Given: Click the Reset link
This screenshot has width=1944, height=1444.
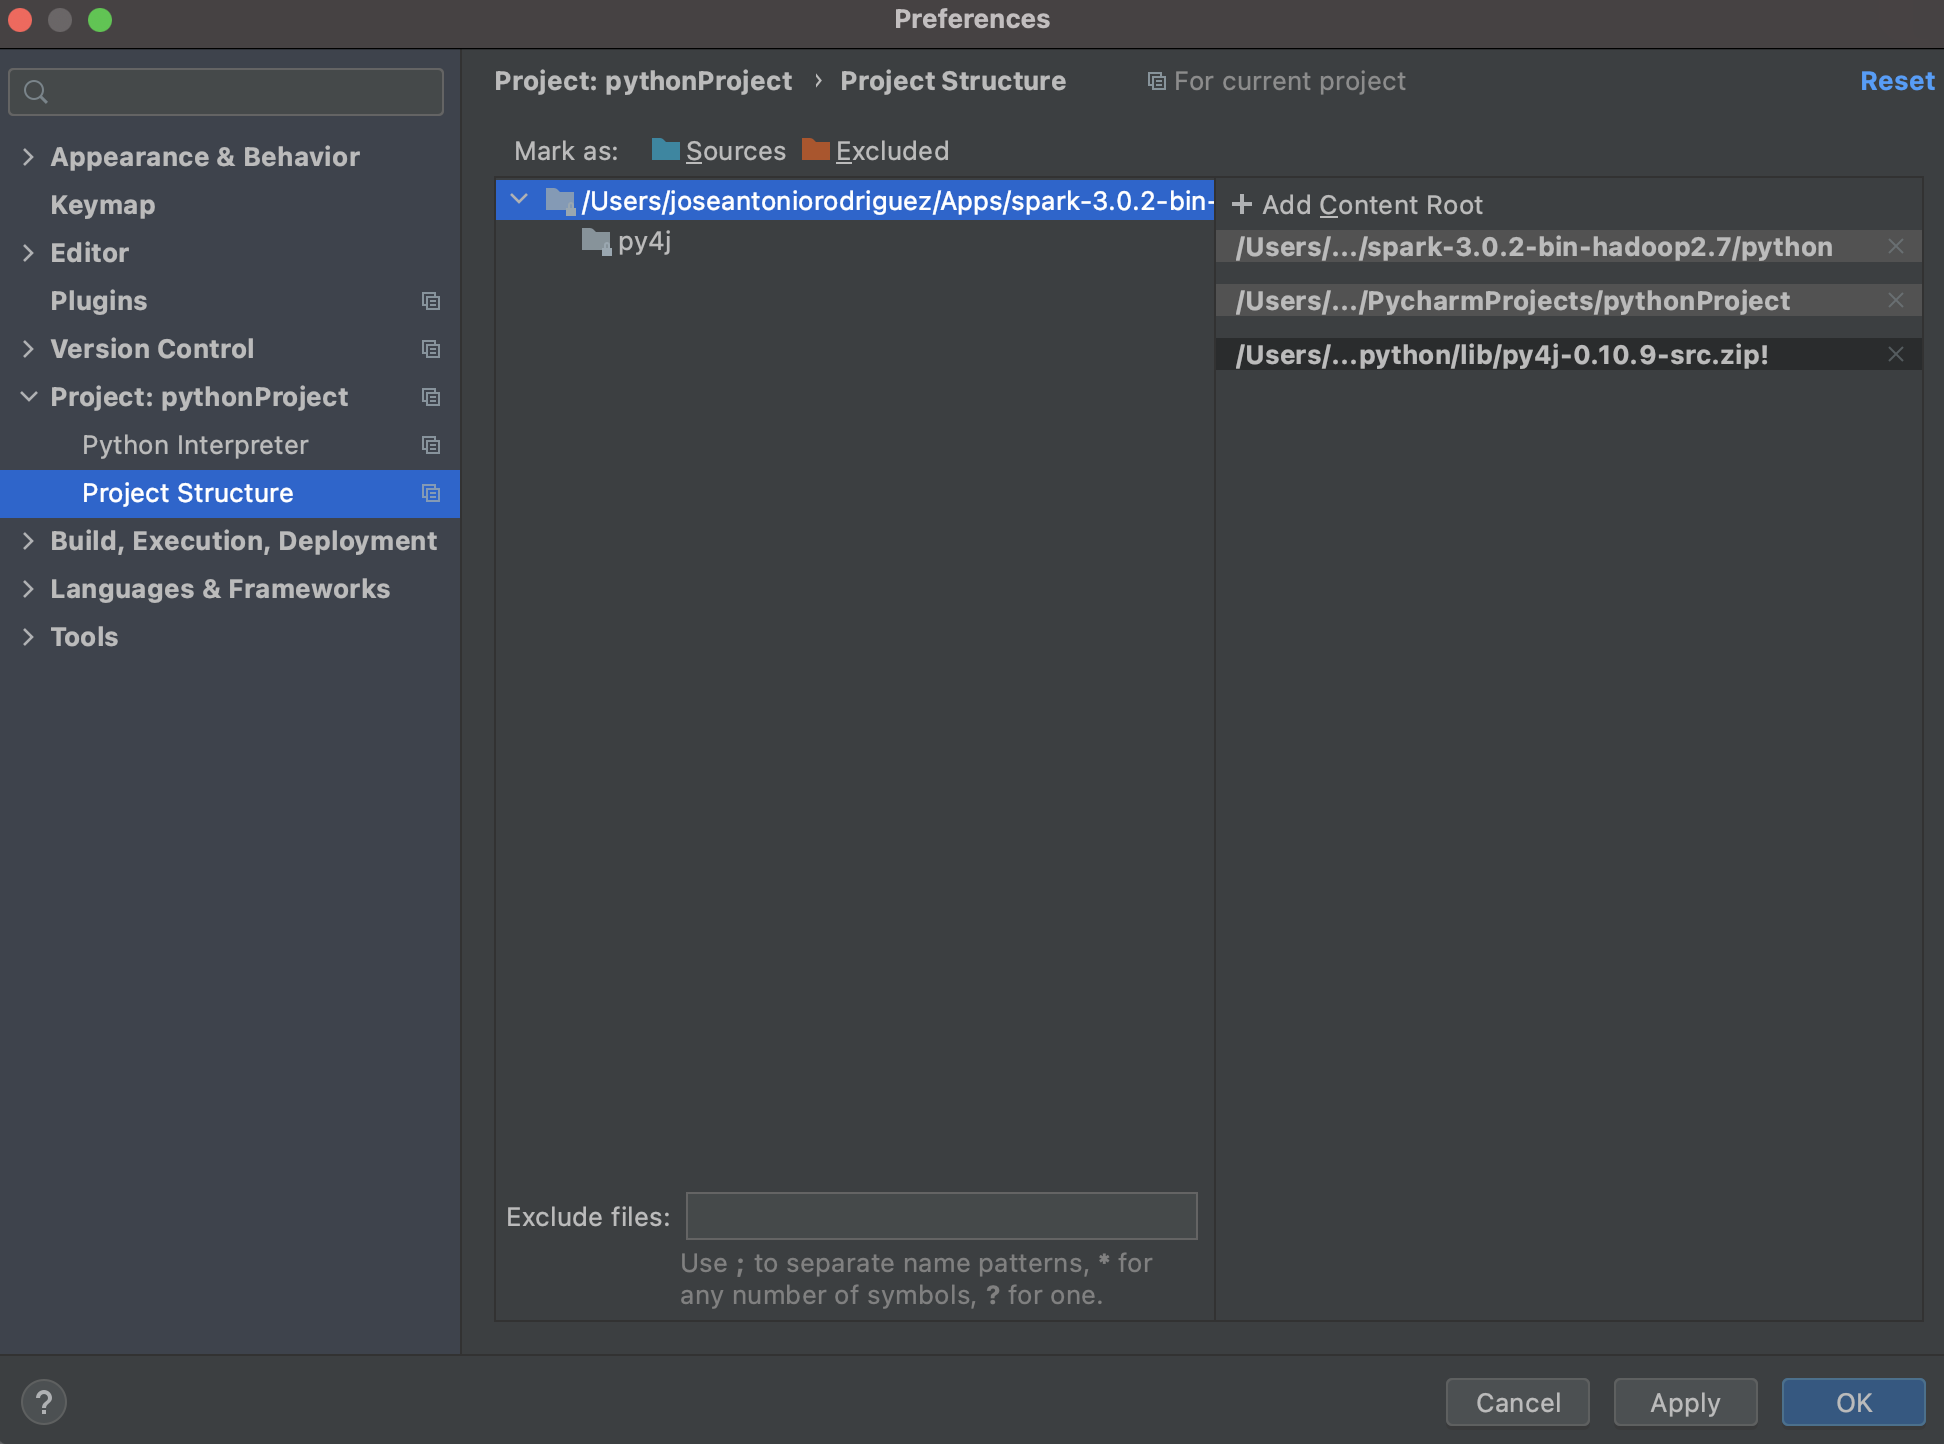Looking at the screenshot, I should (x=1897, y=81).
